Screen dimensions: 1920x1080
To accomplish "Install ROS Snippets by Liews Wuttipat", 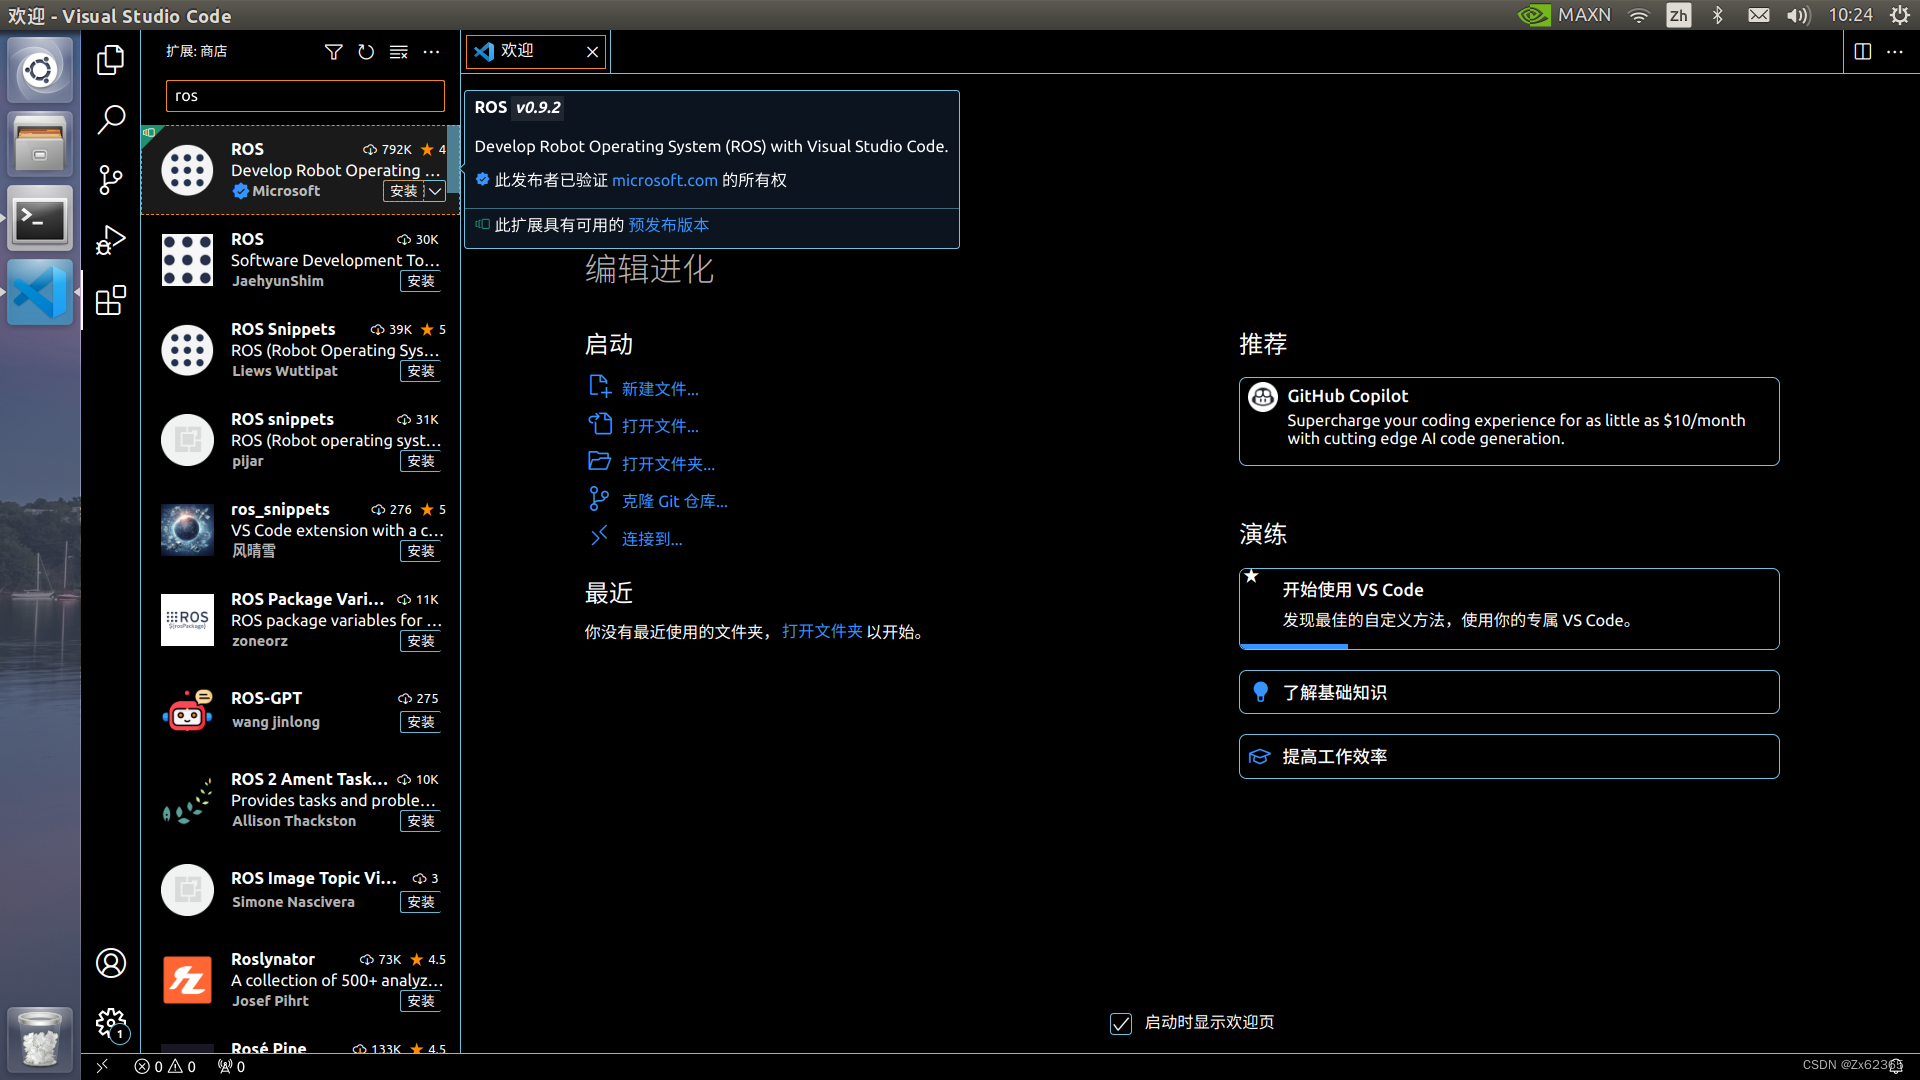I will (421, 371).
